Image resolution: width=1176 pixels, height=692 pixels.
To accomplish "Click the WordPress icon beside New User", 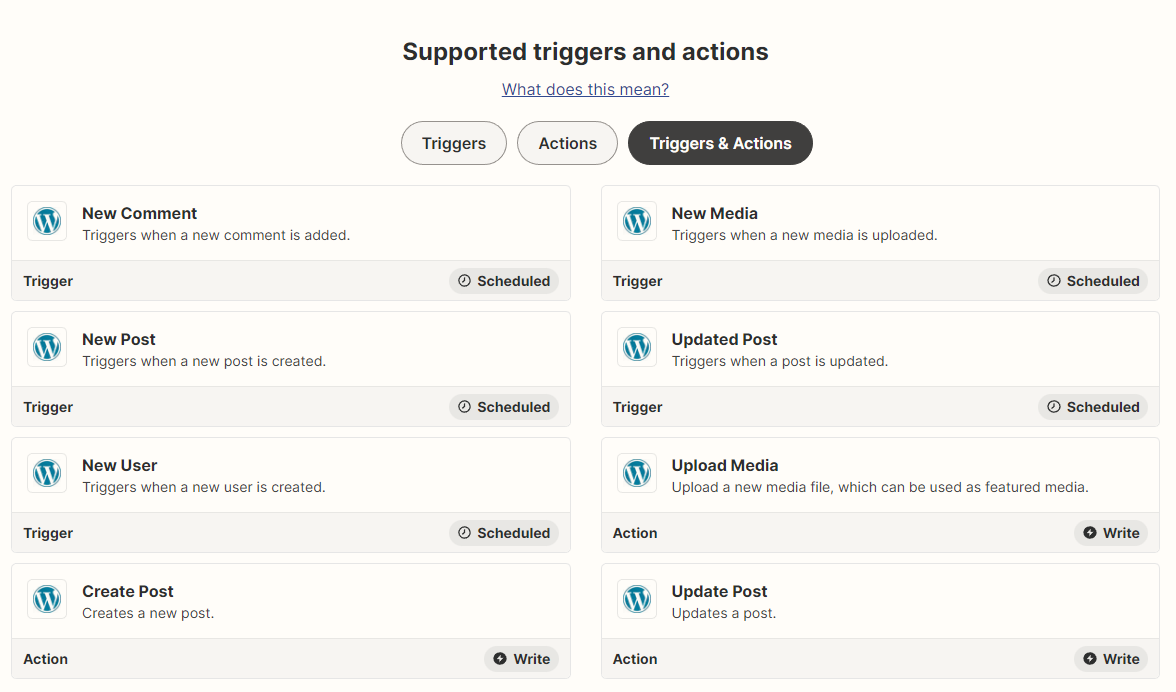I will click(47, 473).
